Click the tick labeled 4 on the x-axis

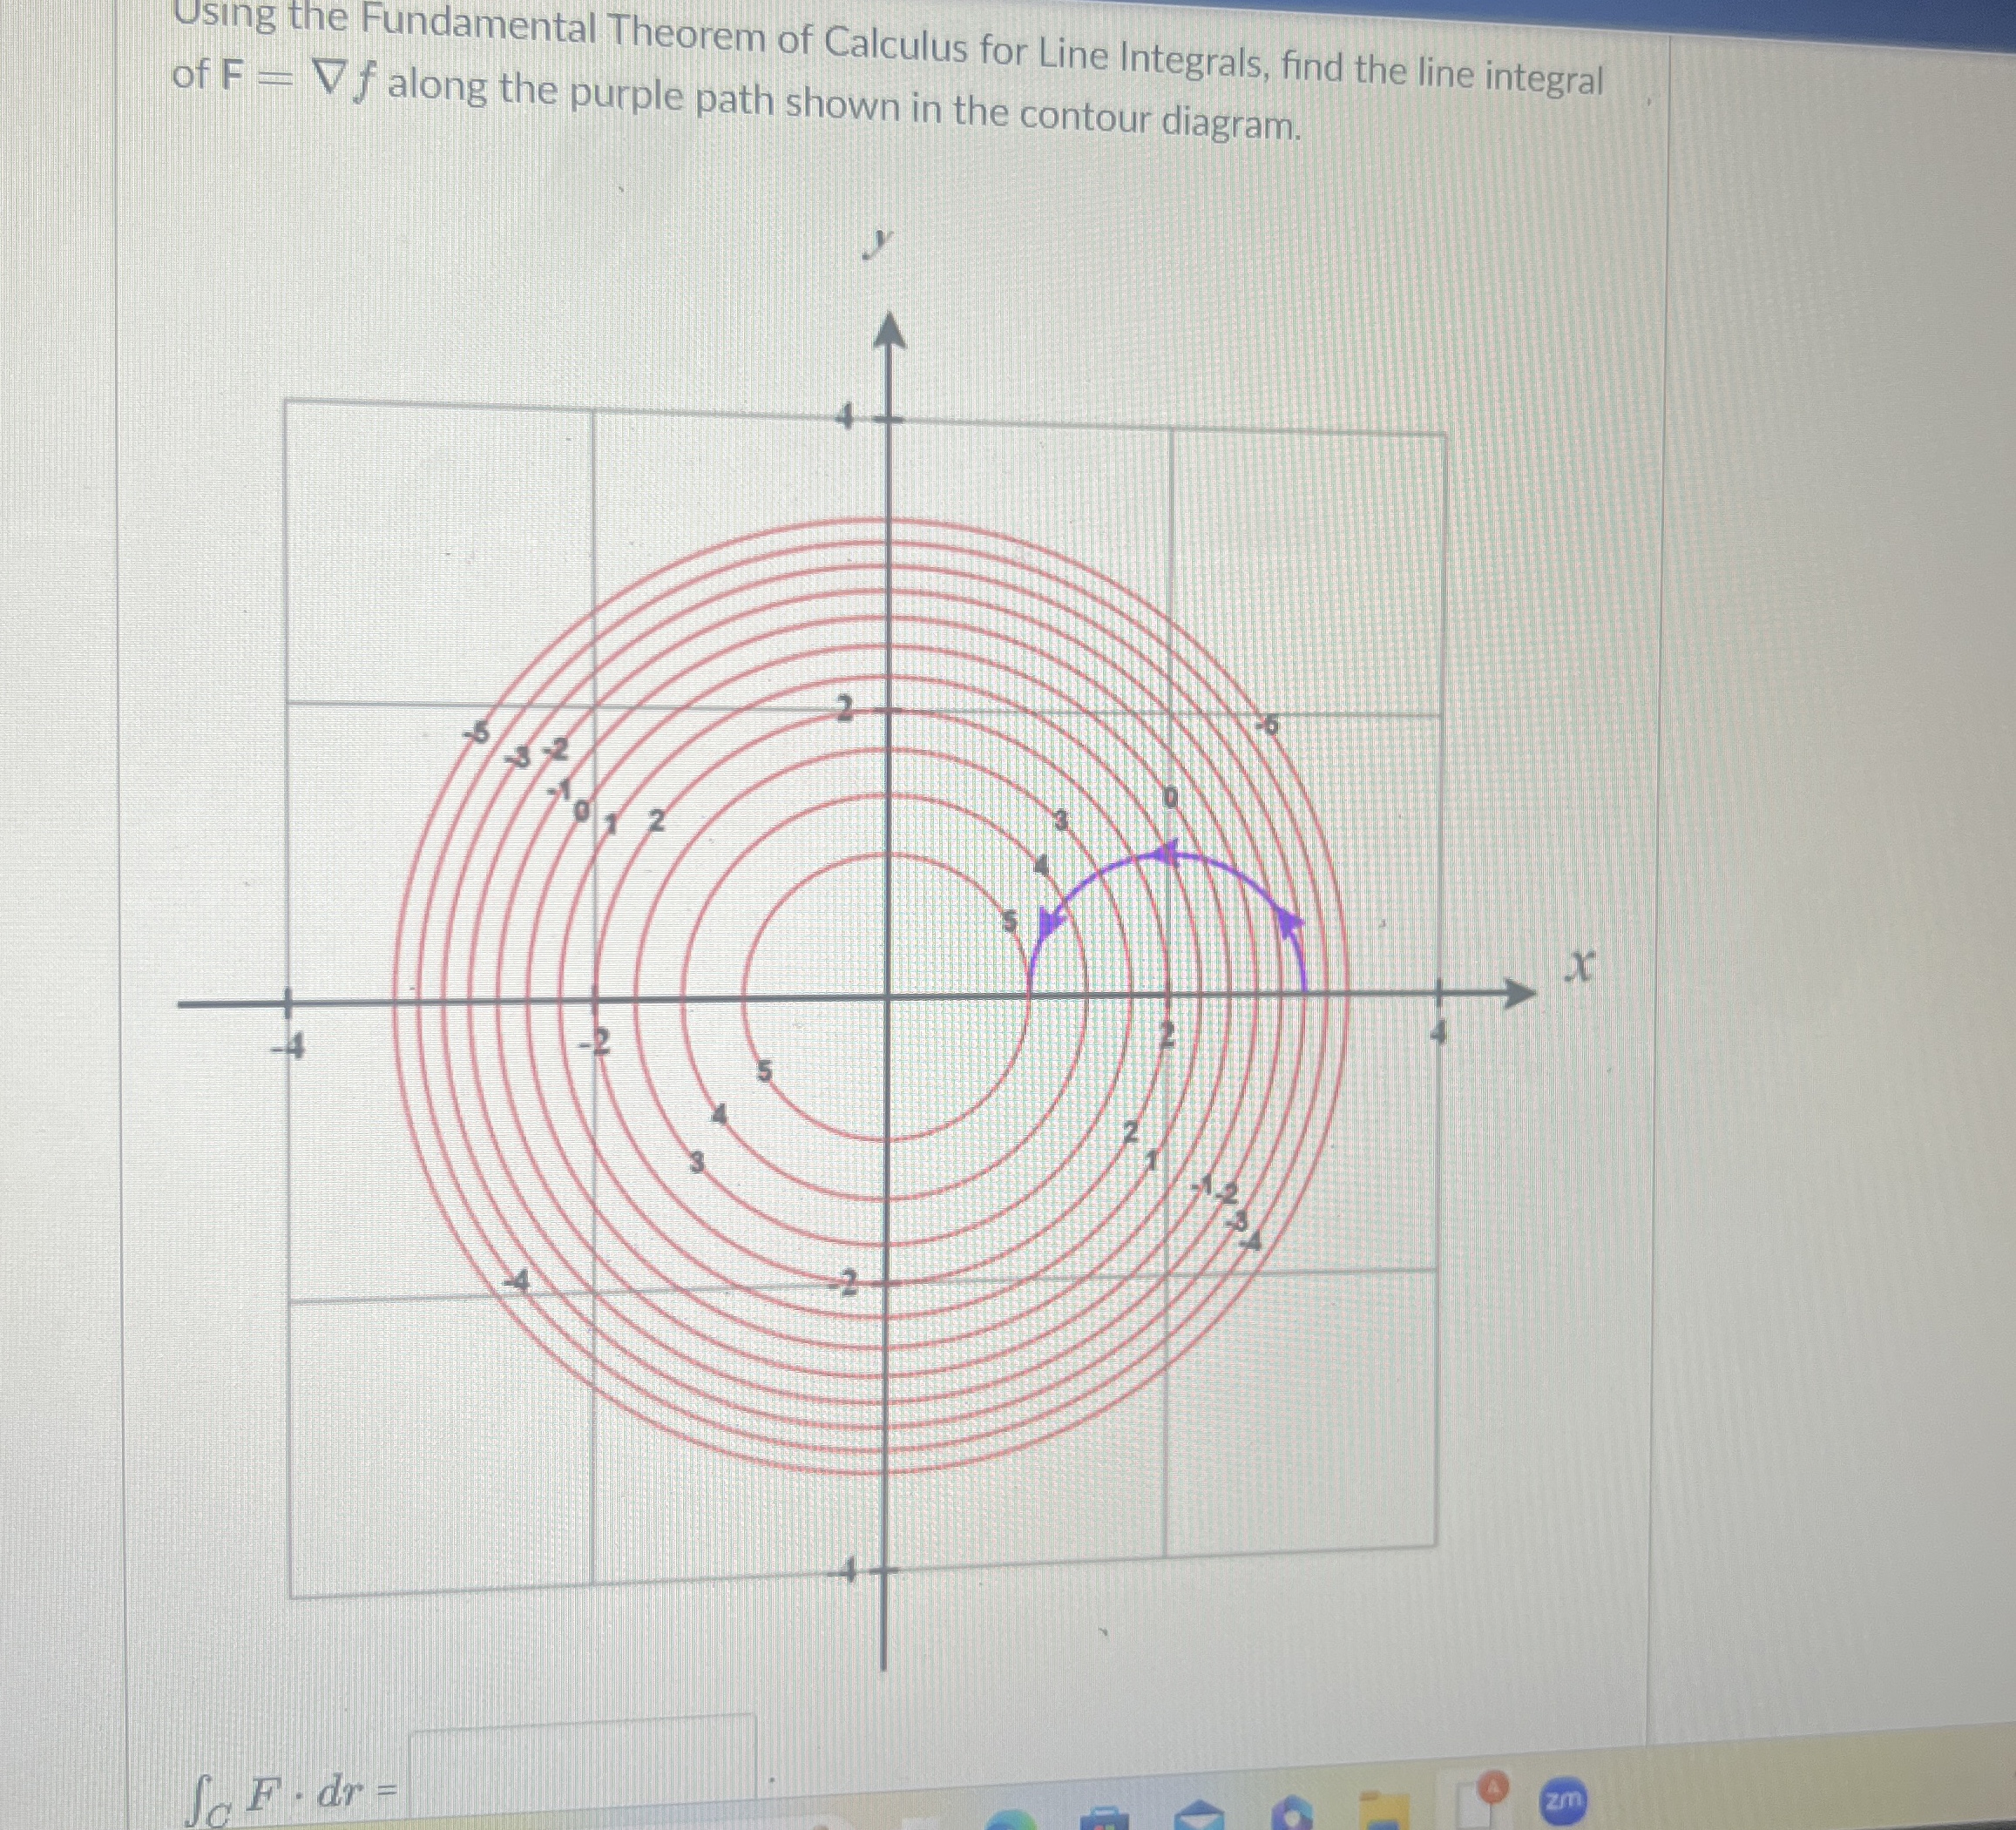1438,1033
